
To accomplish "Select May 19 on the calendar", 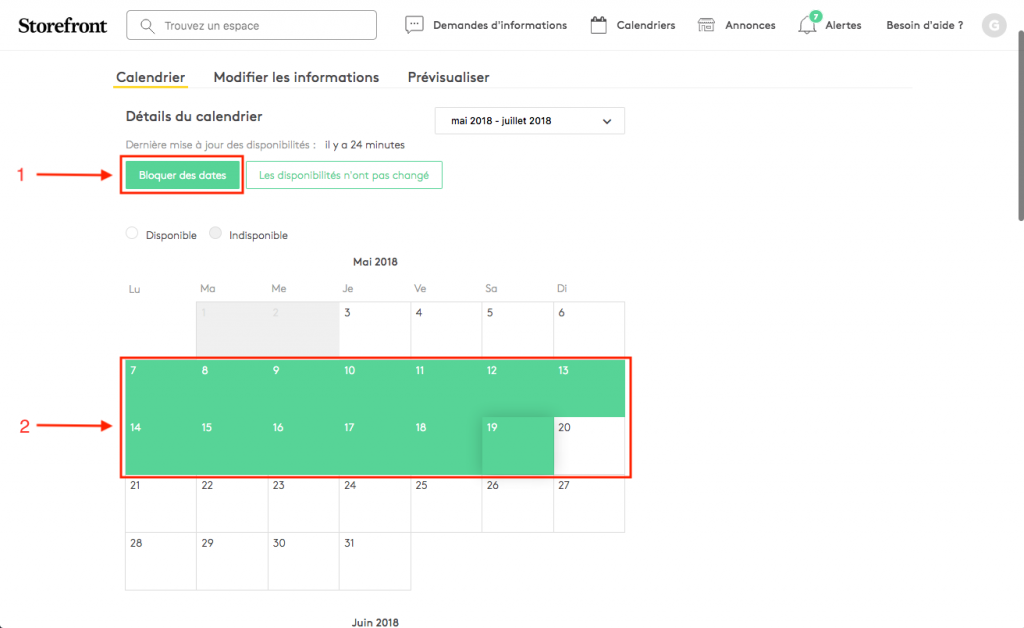I will pos(517,446).
